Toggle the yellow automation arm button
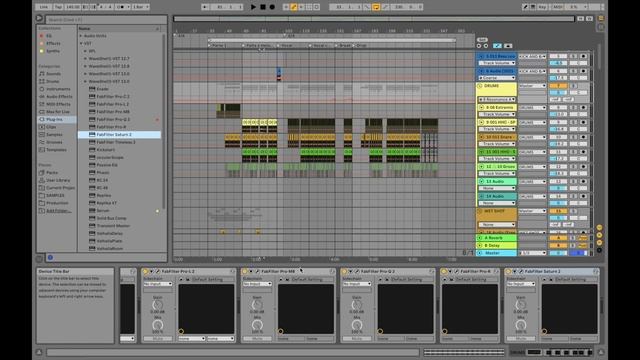 [293, 7]
